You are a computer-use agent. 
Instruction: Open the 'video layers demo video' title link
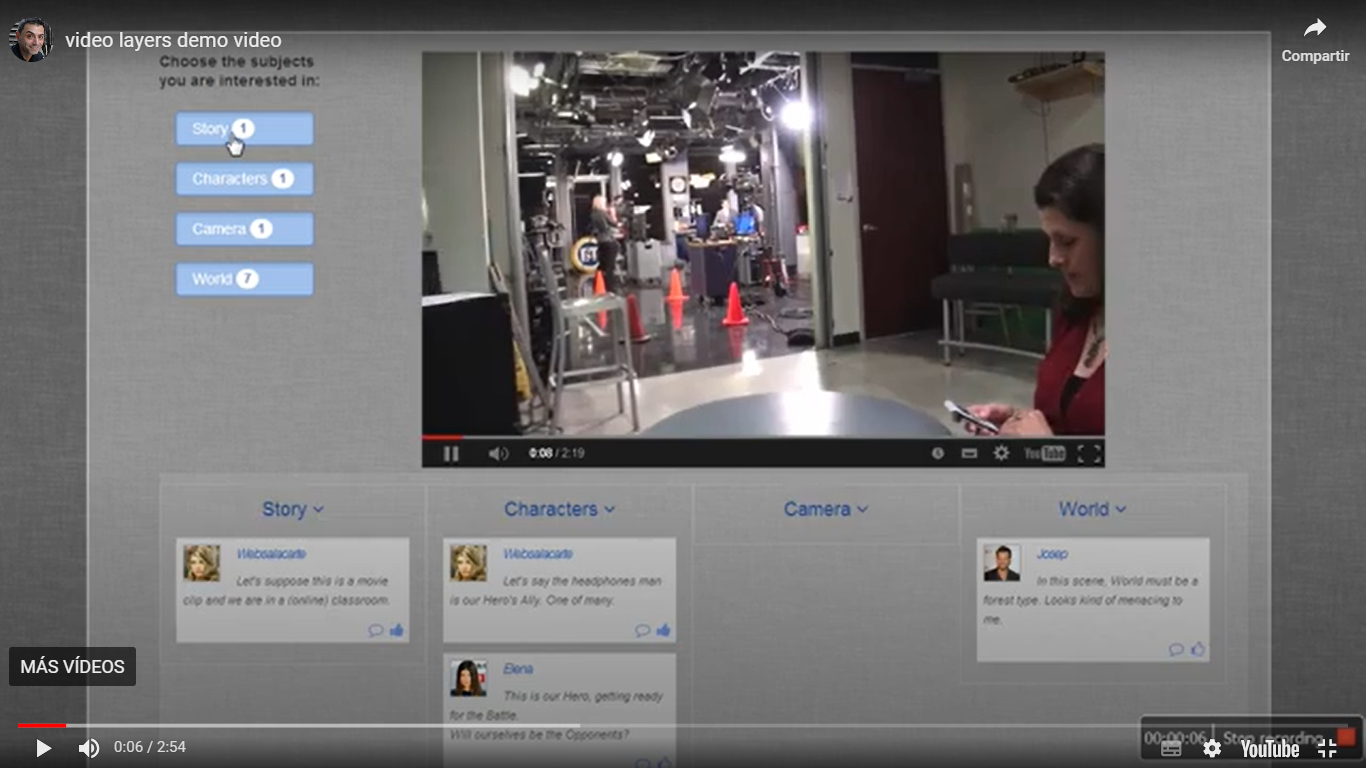pyautogui.click(x=173, y=40)
